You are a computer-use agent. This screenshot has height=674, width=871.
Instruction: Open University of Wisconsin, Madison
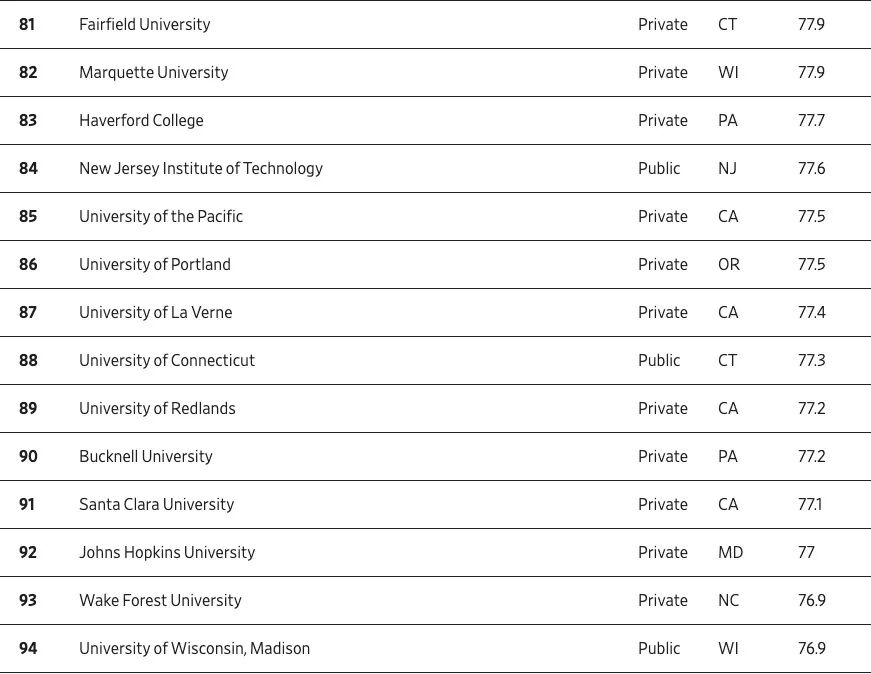click(x=195, y=648)
